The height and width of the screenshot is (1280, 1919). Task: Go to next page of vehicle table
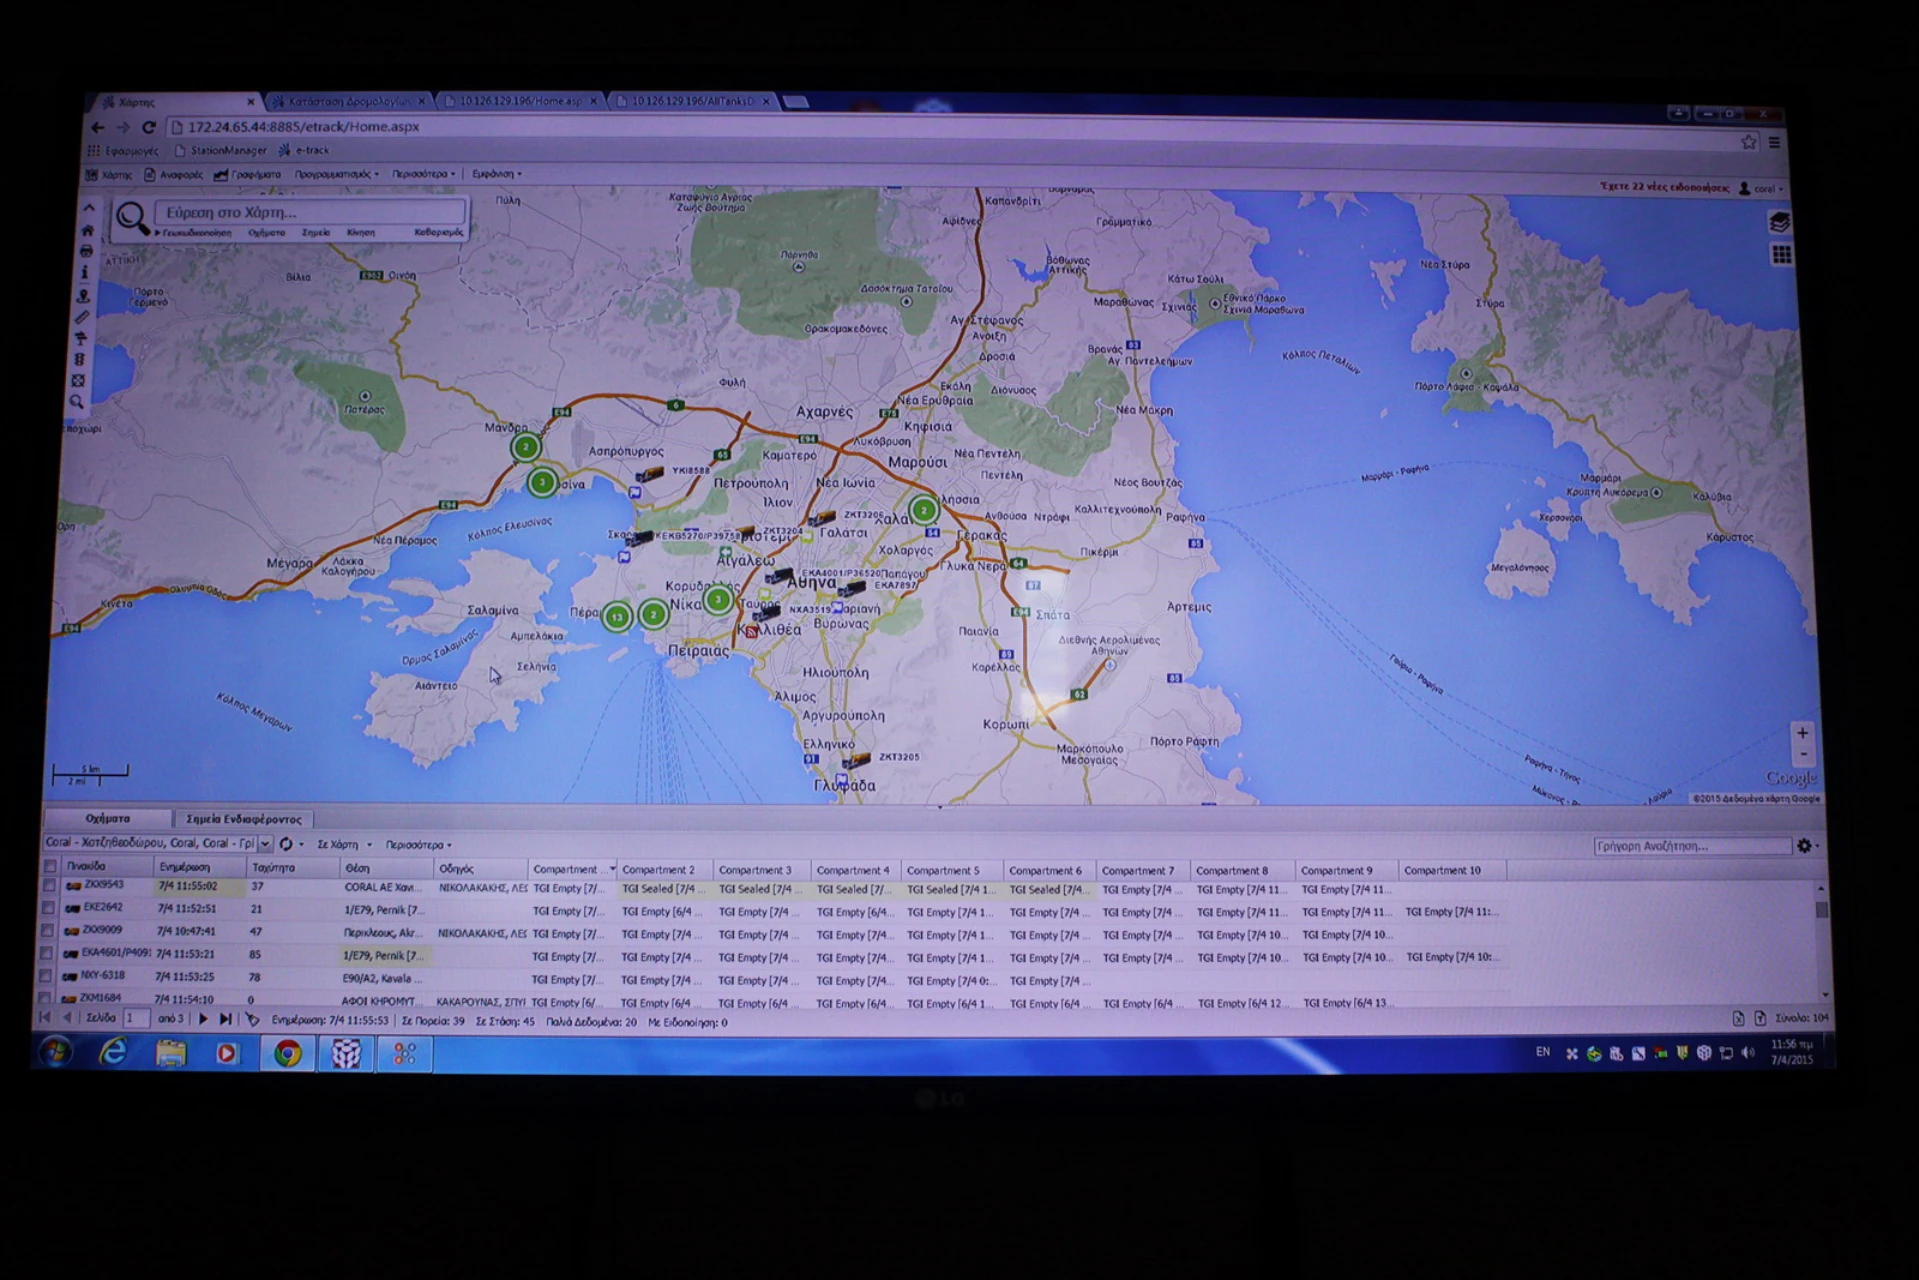[203, 1019]
